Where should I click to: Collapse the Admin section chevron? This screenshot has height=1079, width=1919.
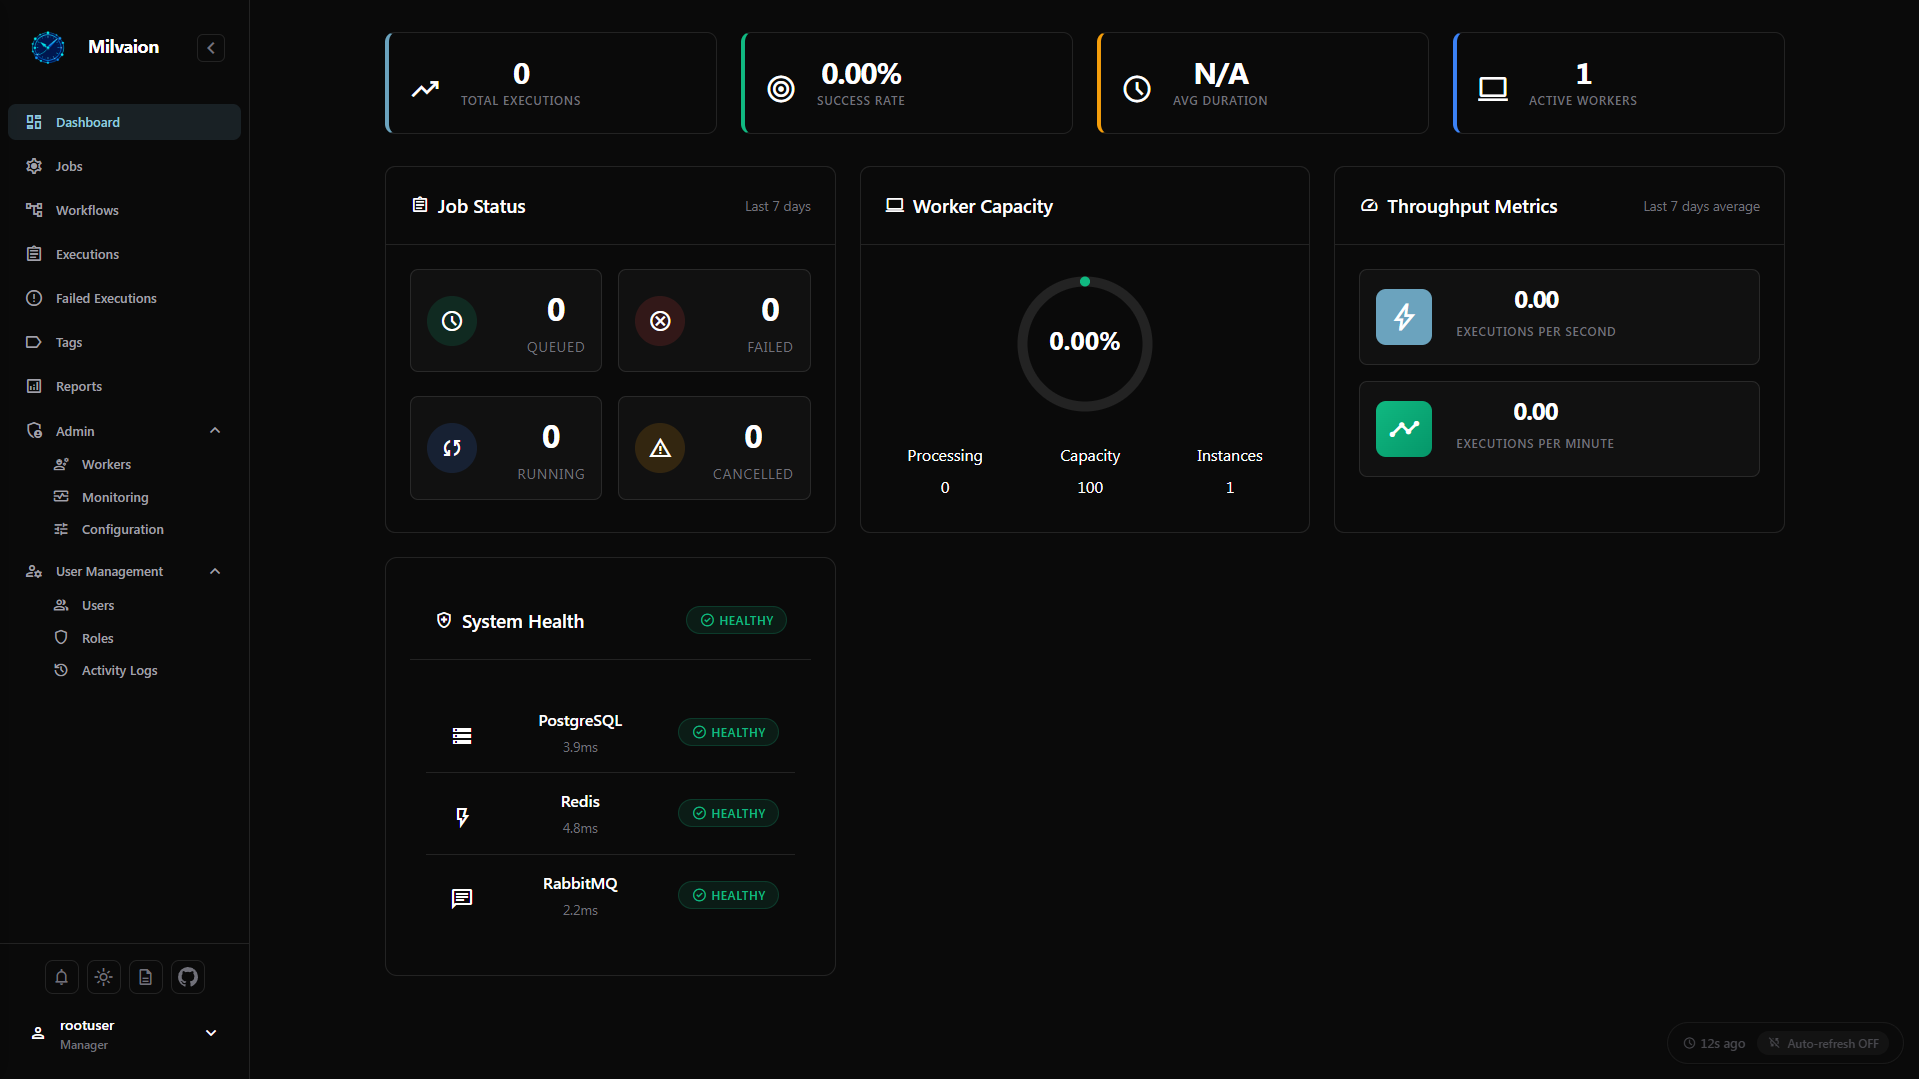click(x=214, y=431)
